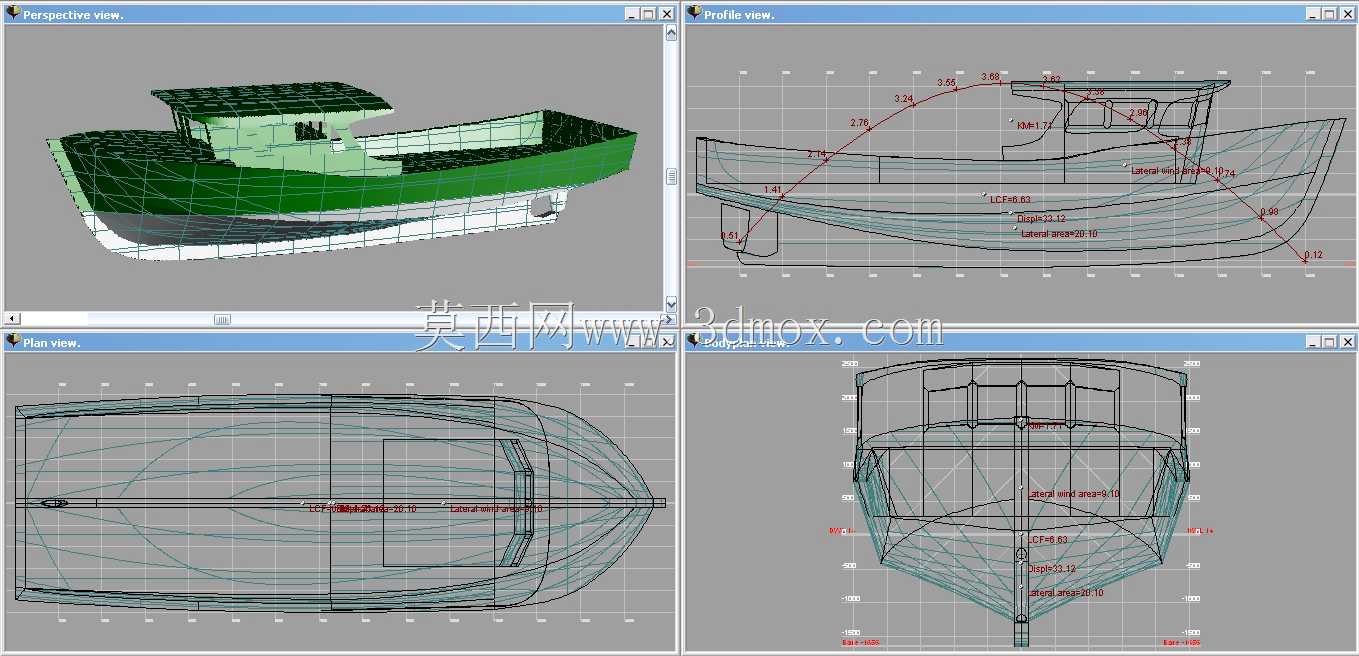1359x656 pixels.
Task: Minimize the Plan view window
Action: (x=632, y=342)
